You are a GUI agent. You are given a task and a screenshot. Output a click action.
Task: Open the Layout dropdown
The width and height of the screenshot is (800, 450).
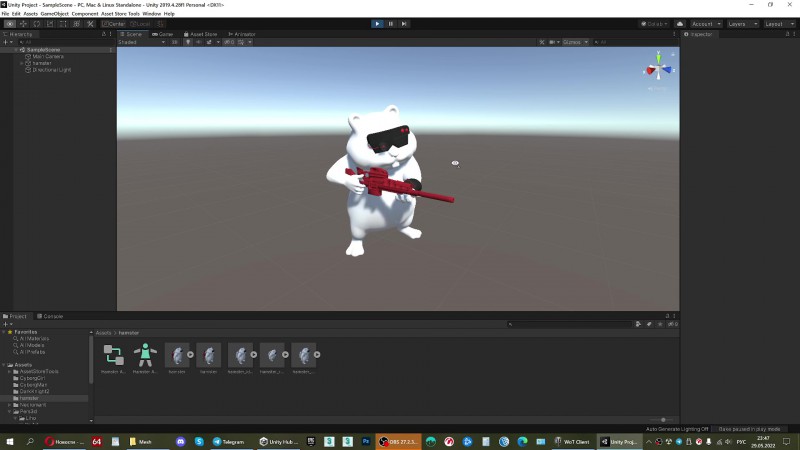[x=779, y=24]
